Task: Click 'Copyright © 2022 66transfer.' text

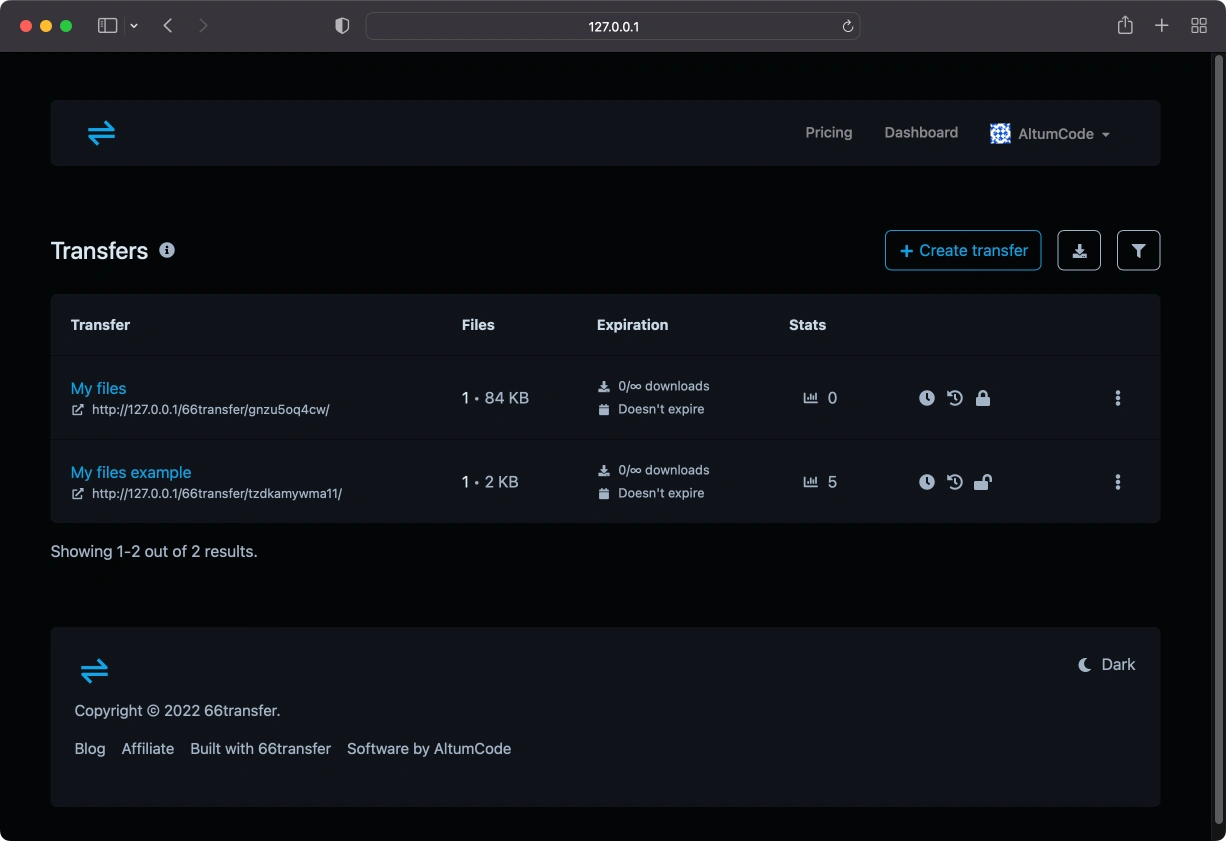Action: coord(177,711)
